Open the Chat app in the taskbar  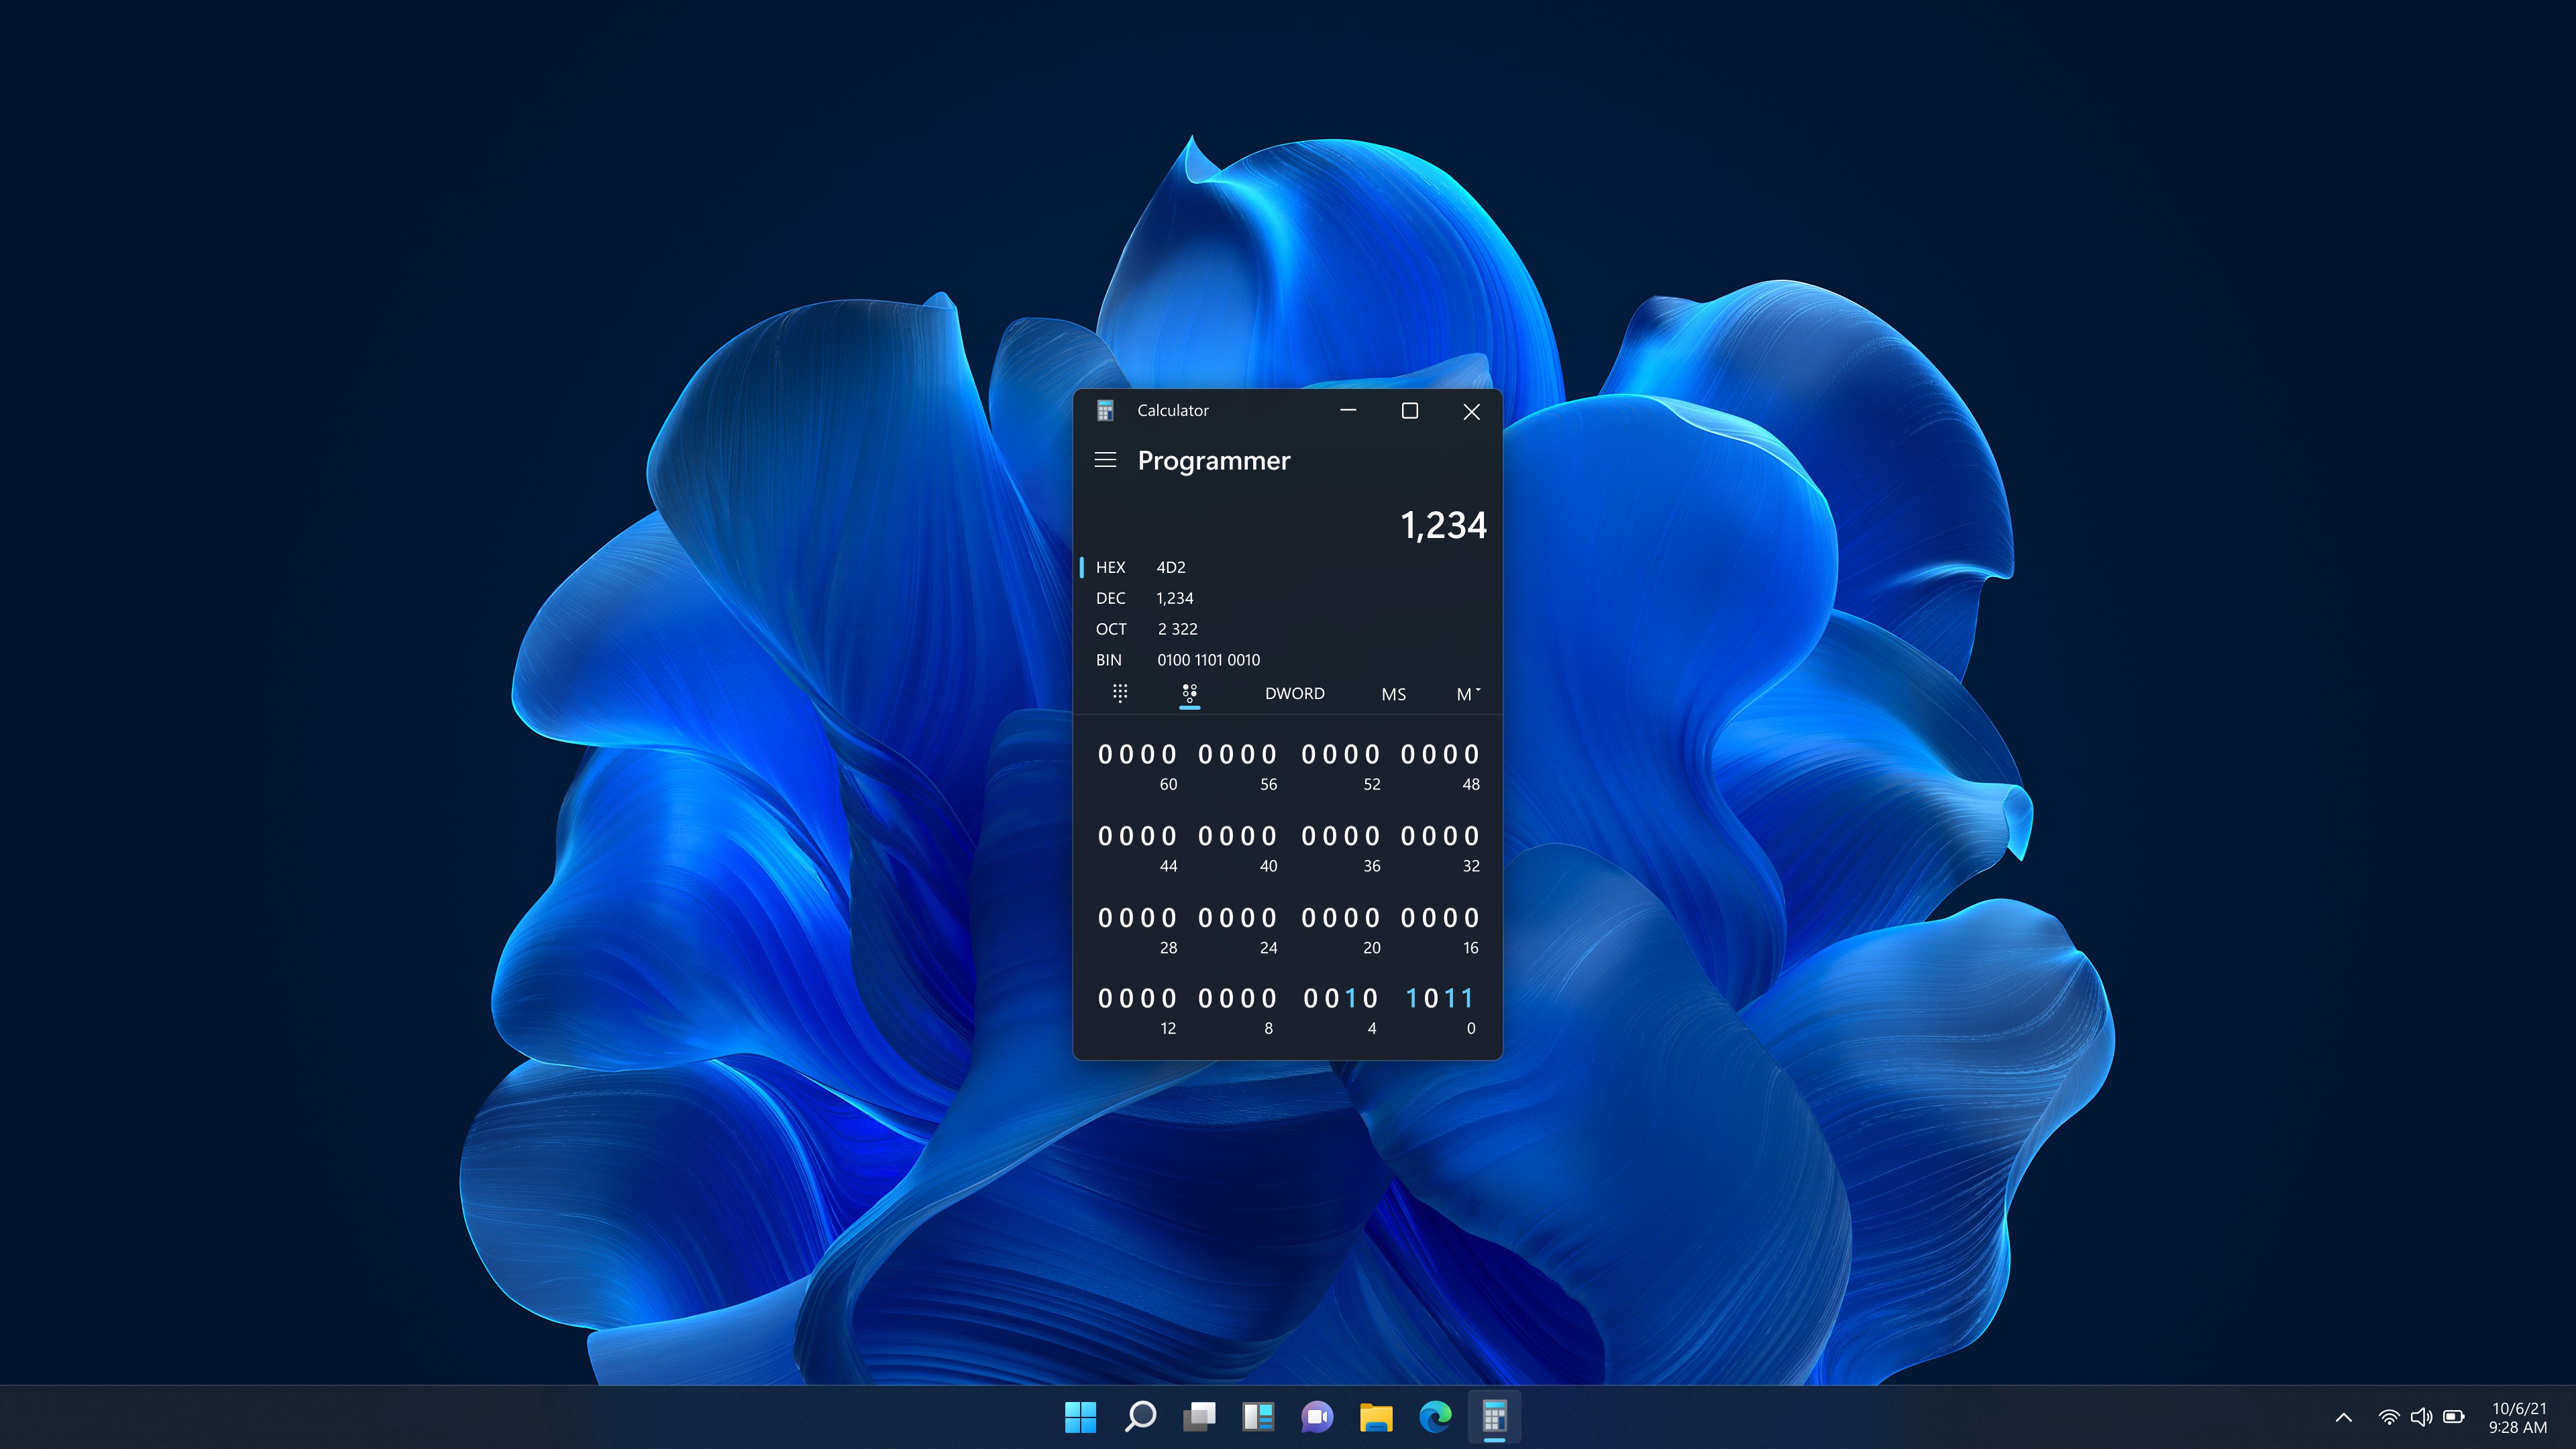click(x=1317, y=1417)
